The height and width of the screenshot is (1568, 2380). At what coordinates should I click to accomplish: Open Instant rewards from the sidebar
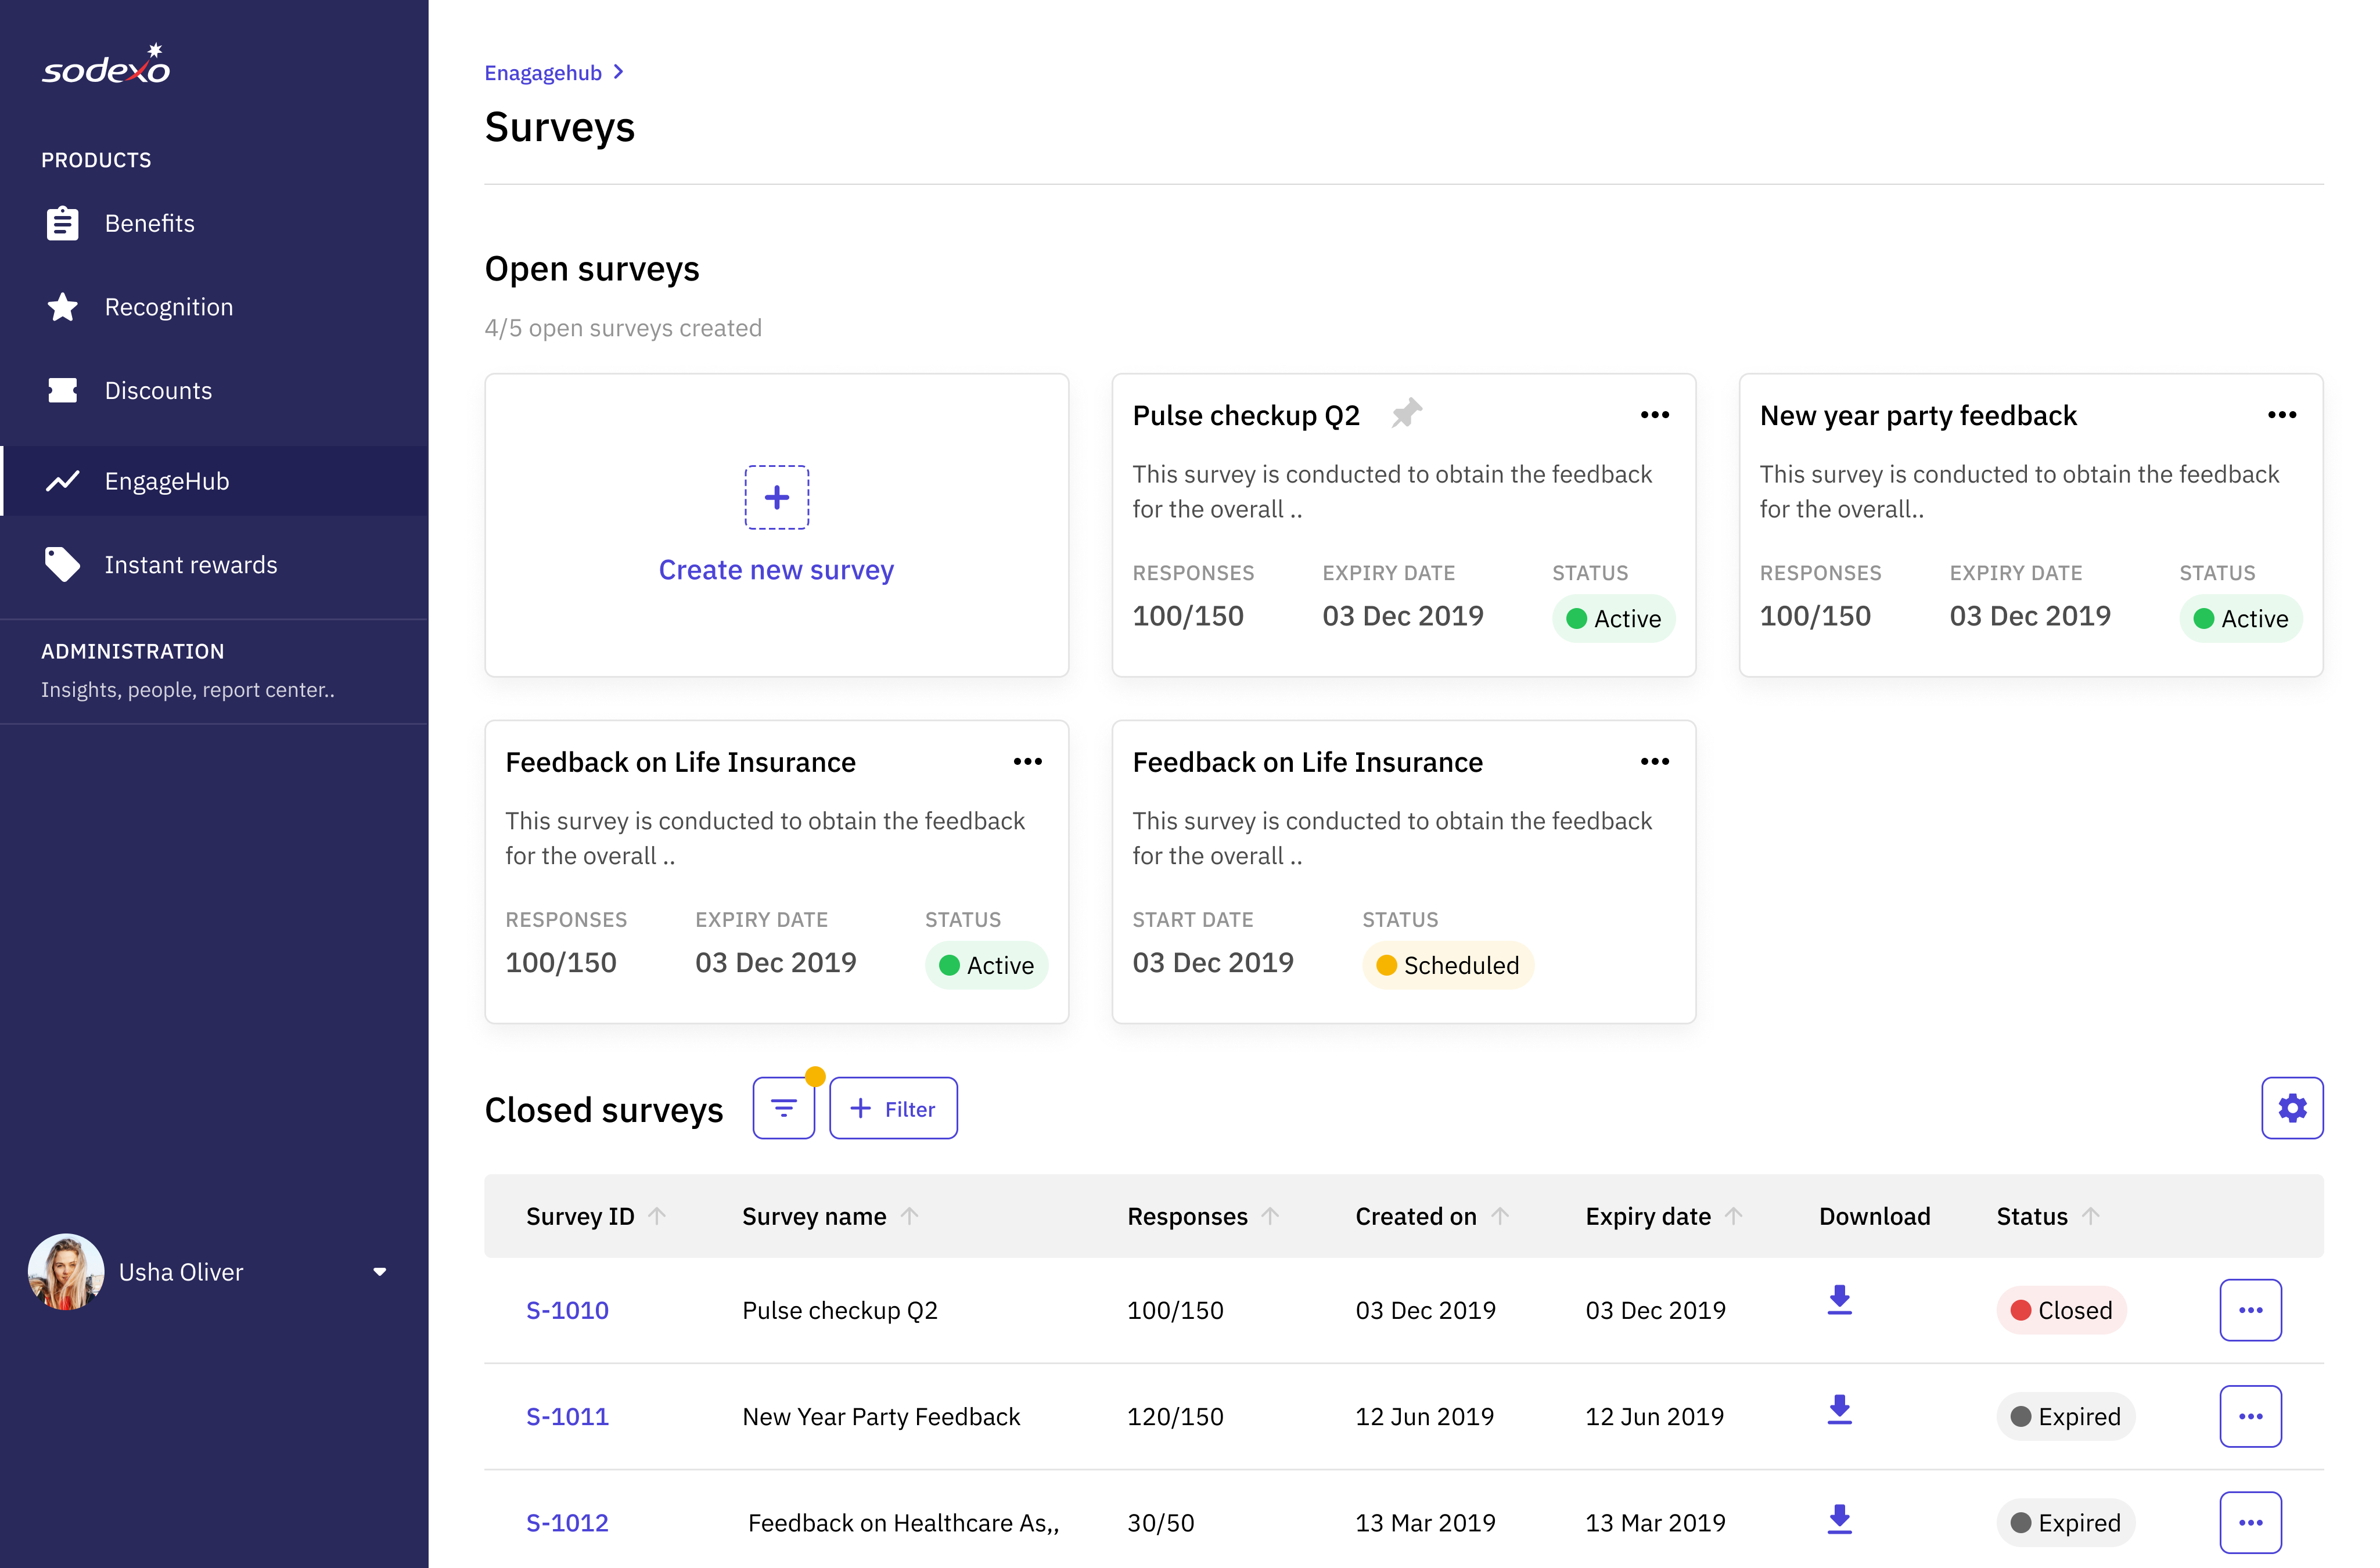coord(190,565)
